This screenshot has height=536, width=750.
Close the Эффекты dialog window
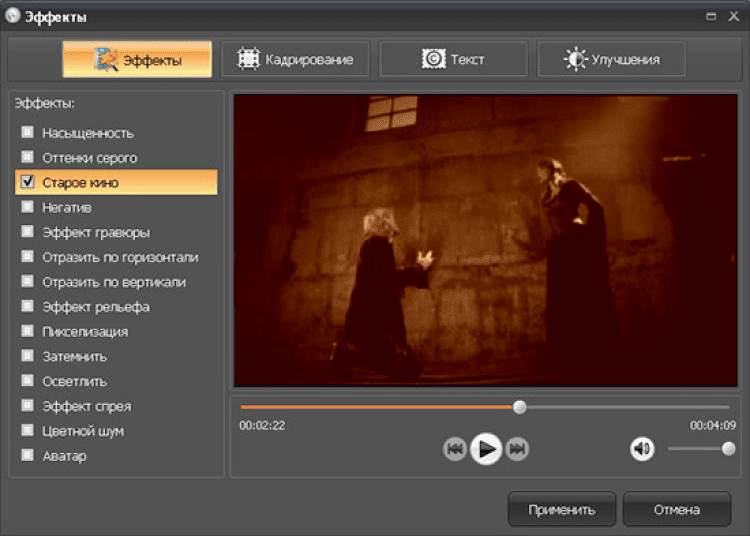(x=734, y=16)
